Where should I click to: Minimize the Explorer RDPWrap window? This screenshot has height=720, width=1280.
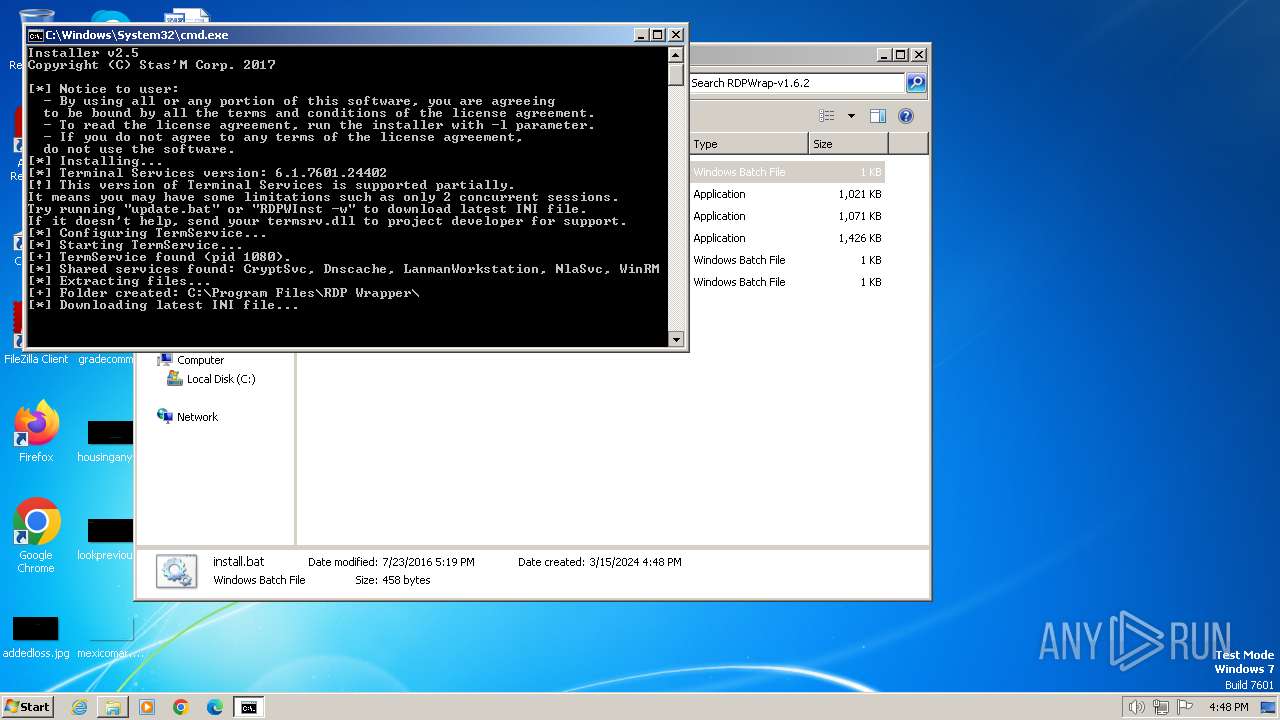click(x=884, y=55)
